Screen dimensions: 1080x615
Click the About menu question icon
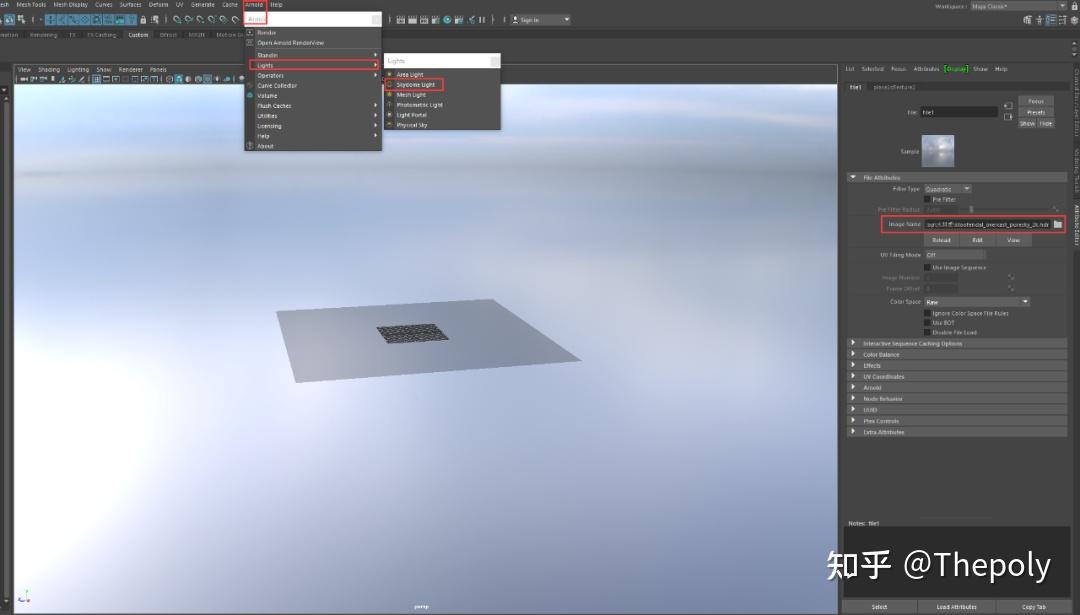(250, 145)
